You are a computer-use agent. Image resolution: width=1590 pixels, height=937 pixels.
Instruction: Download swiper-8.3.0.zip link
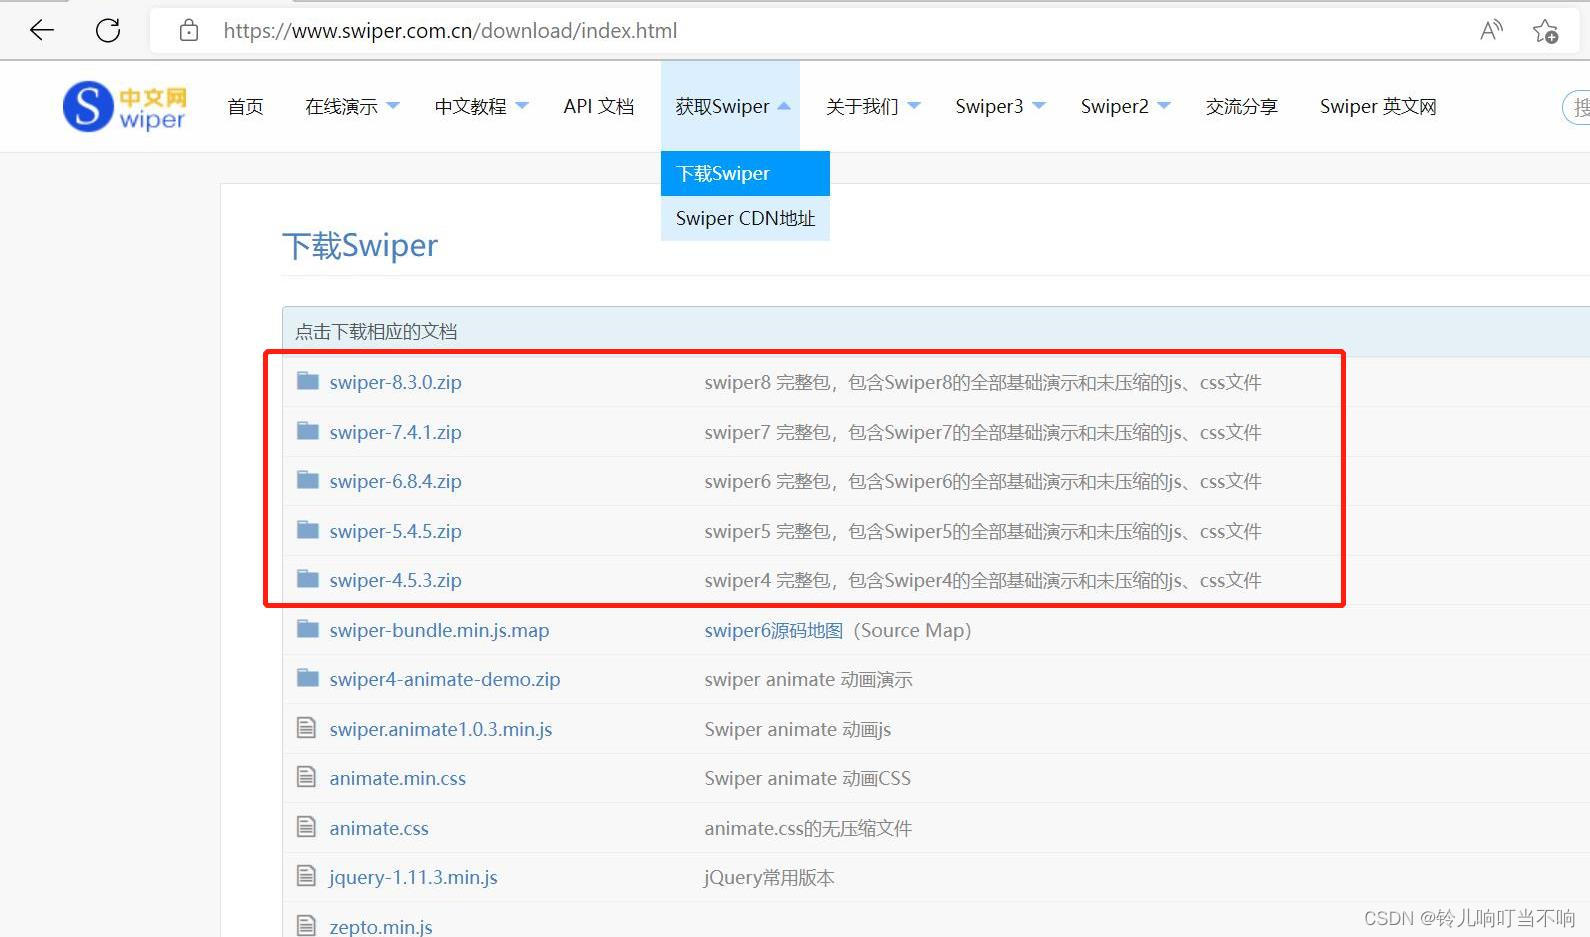point(395,382)
